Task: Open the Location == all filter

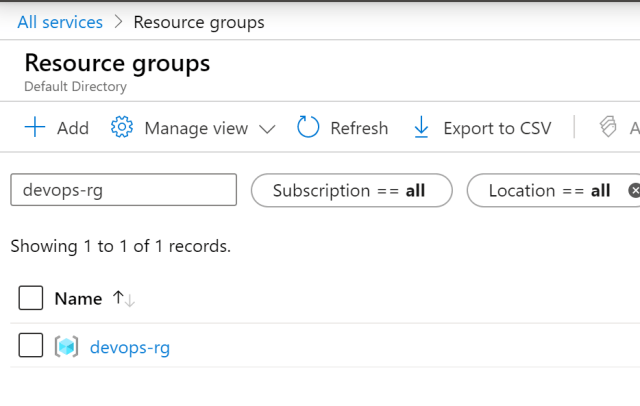Action: point(549,190)
